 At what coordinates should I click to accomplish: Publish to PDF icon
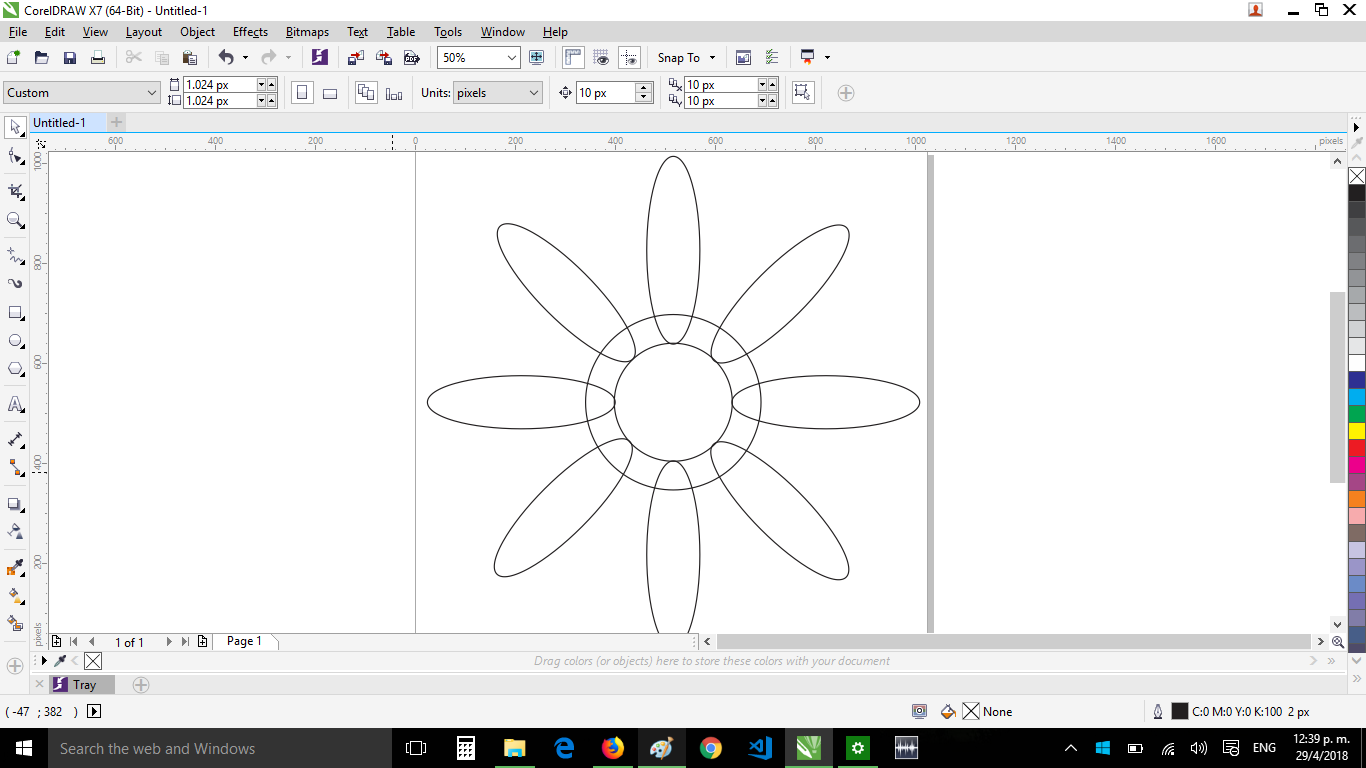(410, 58)
